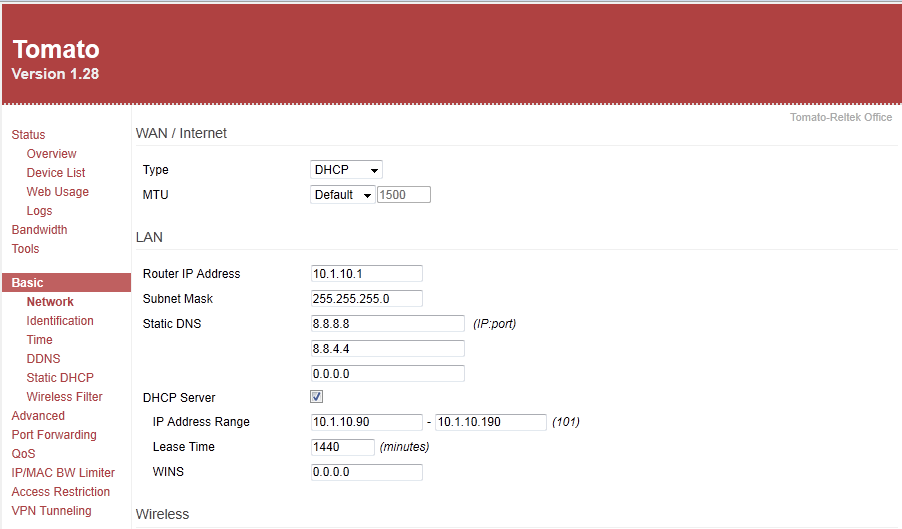Open the Identification page
Image resolution: width=902 pixels, height=529 pixels.
[x=60, y=321]
